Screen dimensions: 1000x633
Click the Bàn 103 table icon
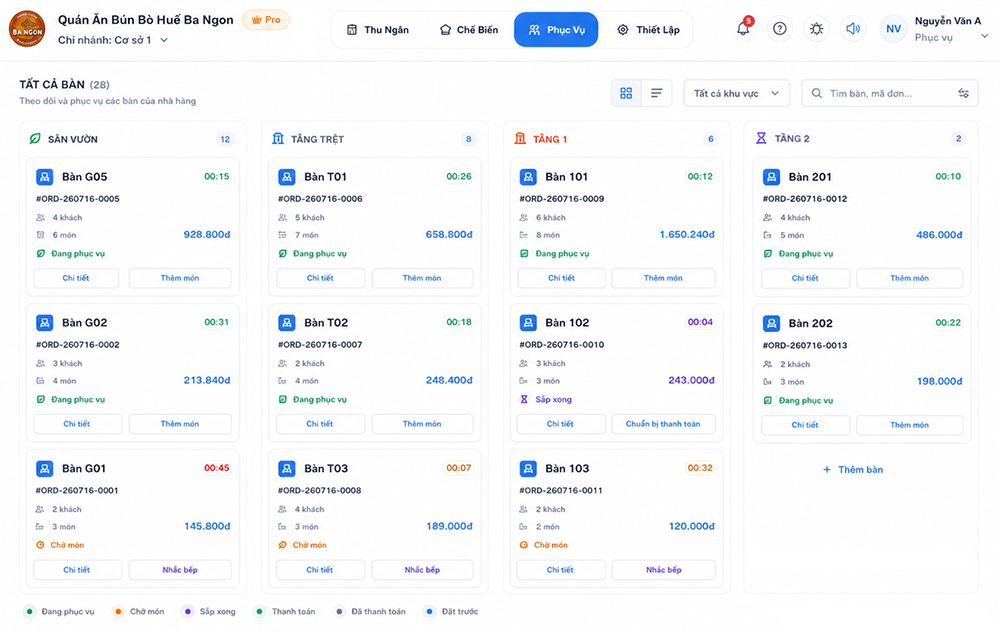528,469
